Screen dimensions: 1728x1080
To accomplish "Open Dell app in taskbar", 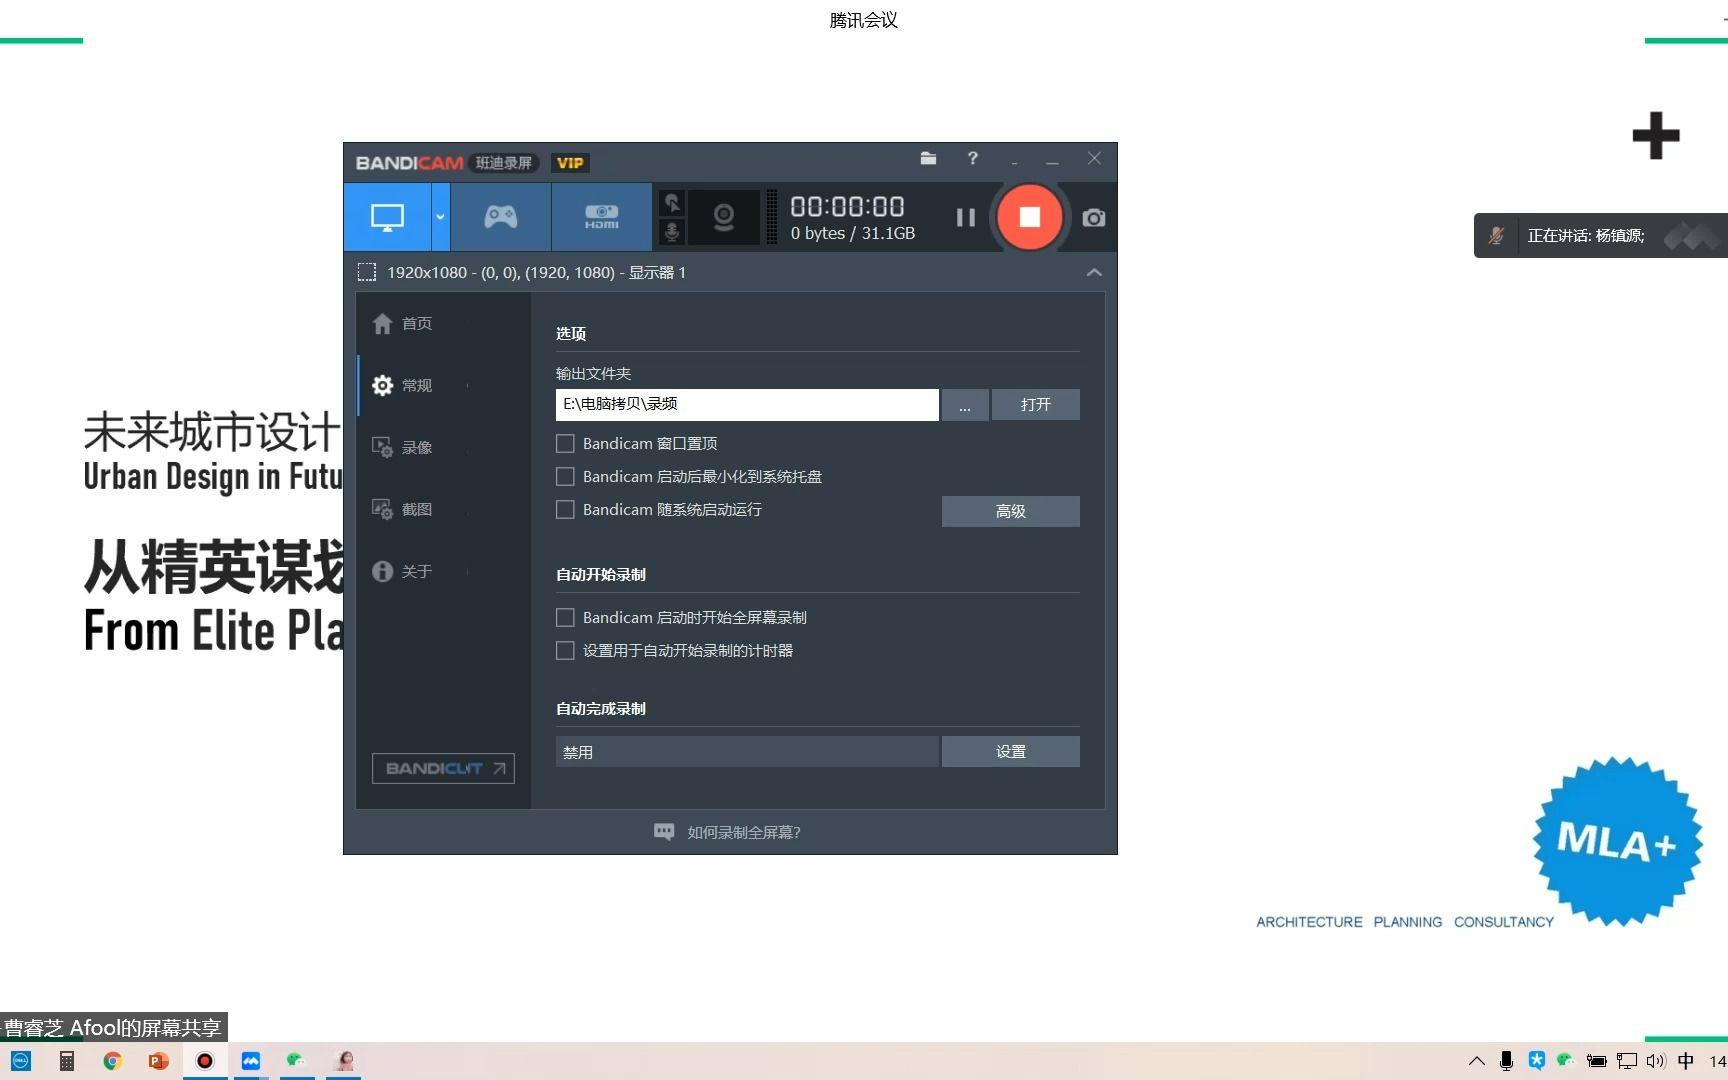I will coord(21,1061).
